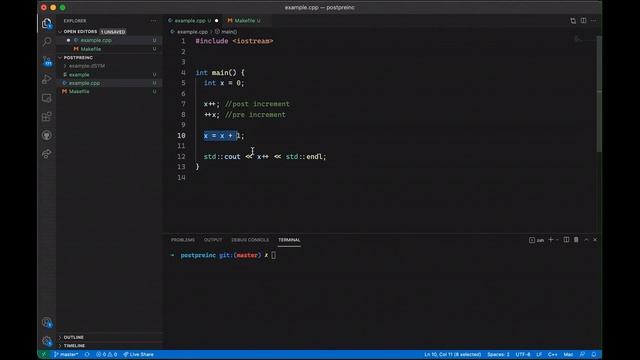
Task: Maximize the terminal panel size
Action: 586,240
